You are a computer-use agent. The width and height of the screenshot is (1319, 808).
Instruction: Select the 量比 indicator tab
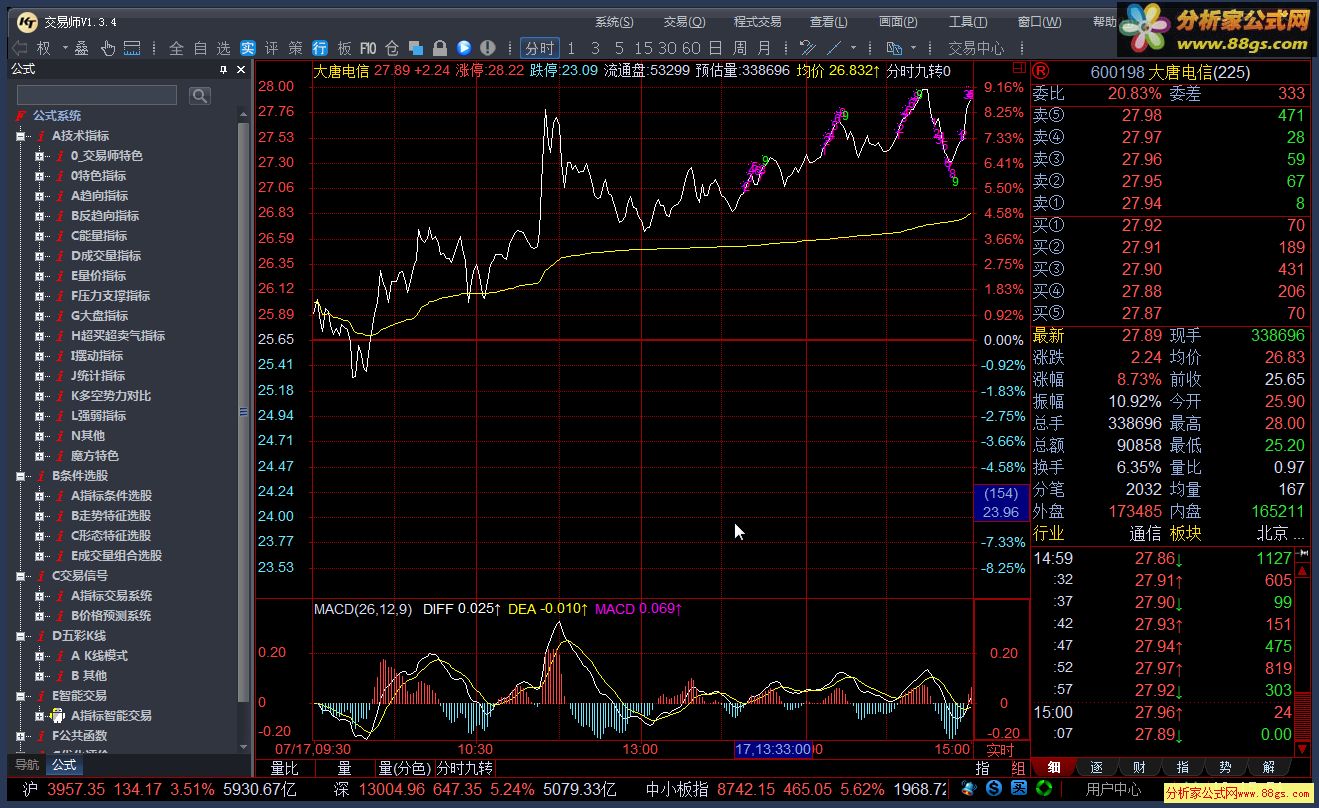pyautogui.click(x=285, y=768)
